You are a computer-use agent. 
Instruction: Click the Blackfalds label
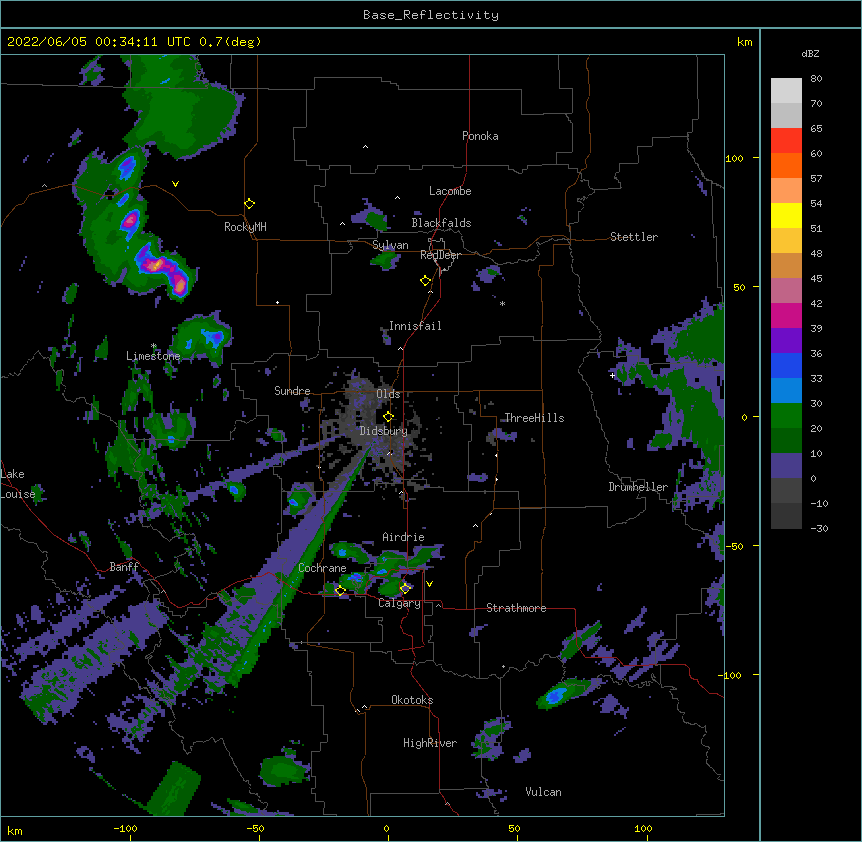point(441,223)
